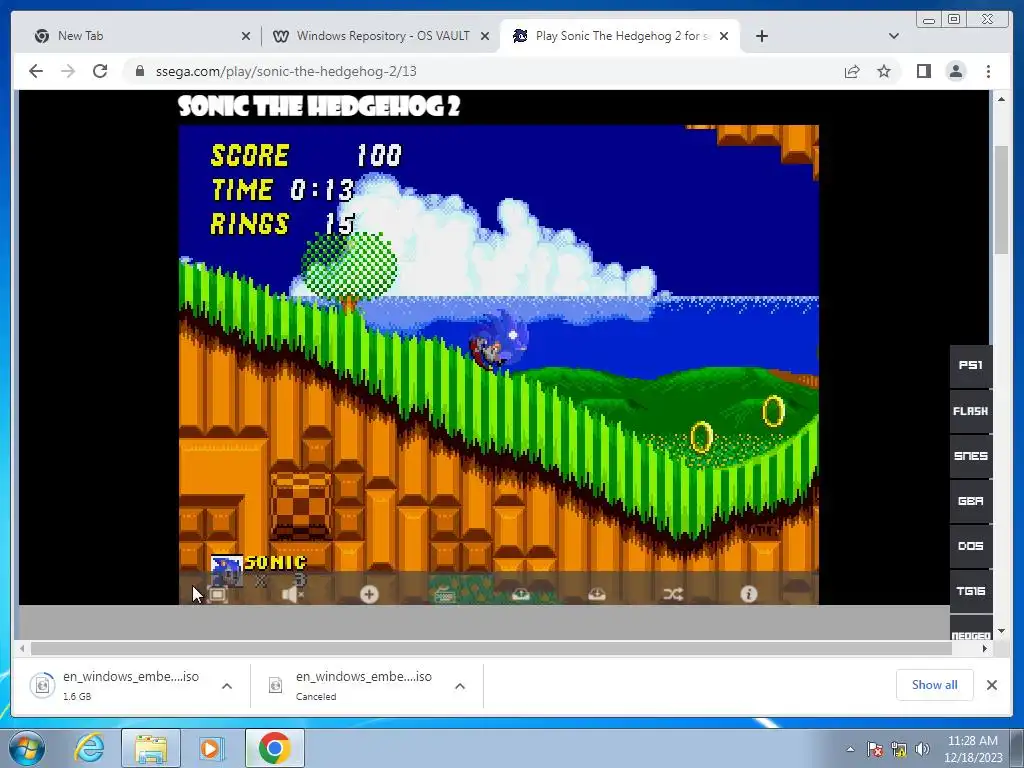Expand options for the 1.6 GB iso download

(227, 686)
